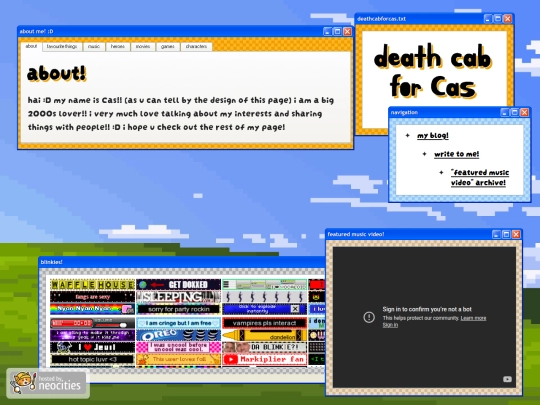Maximize the "about me! :D" window

338,31
